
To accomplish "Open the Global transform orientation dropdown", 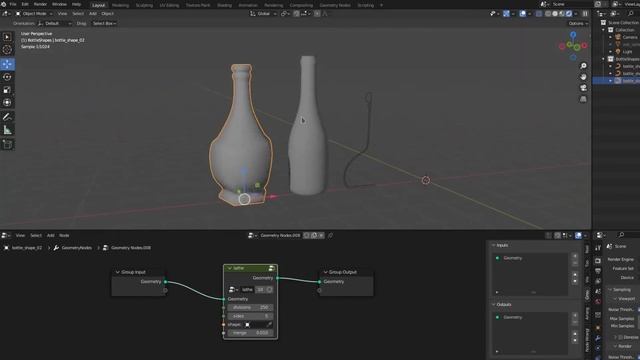I will 263,13.
